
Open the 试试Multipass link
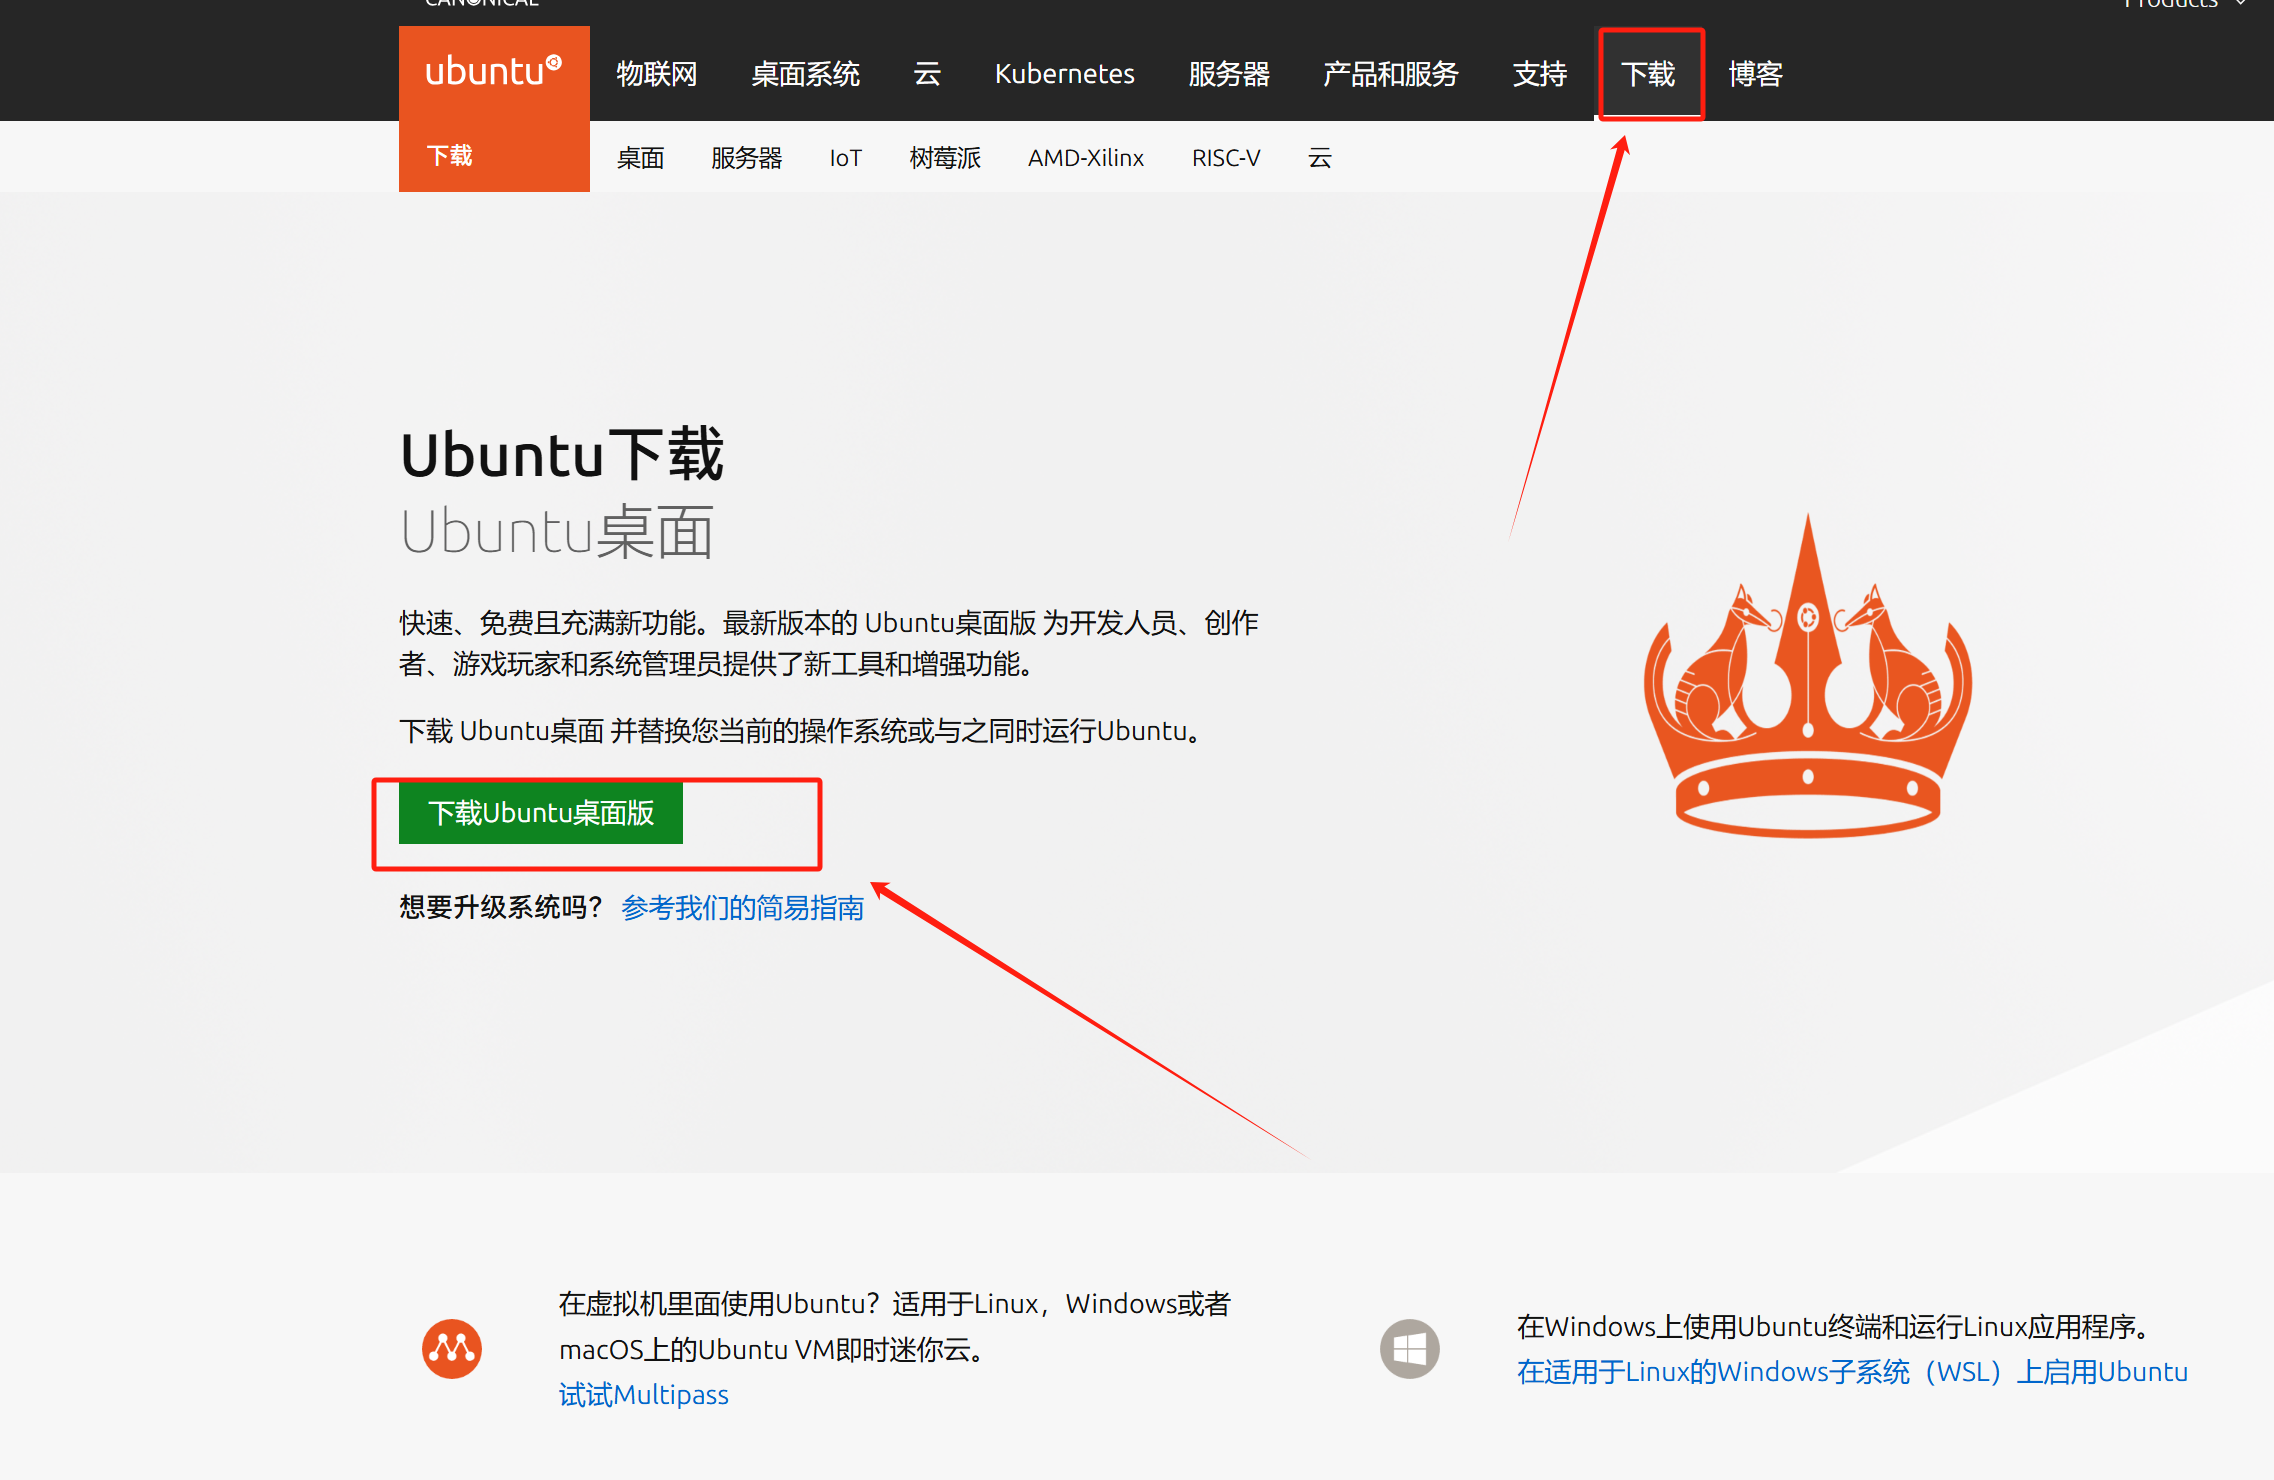point(644,1395)
